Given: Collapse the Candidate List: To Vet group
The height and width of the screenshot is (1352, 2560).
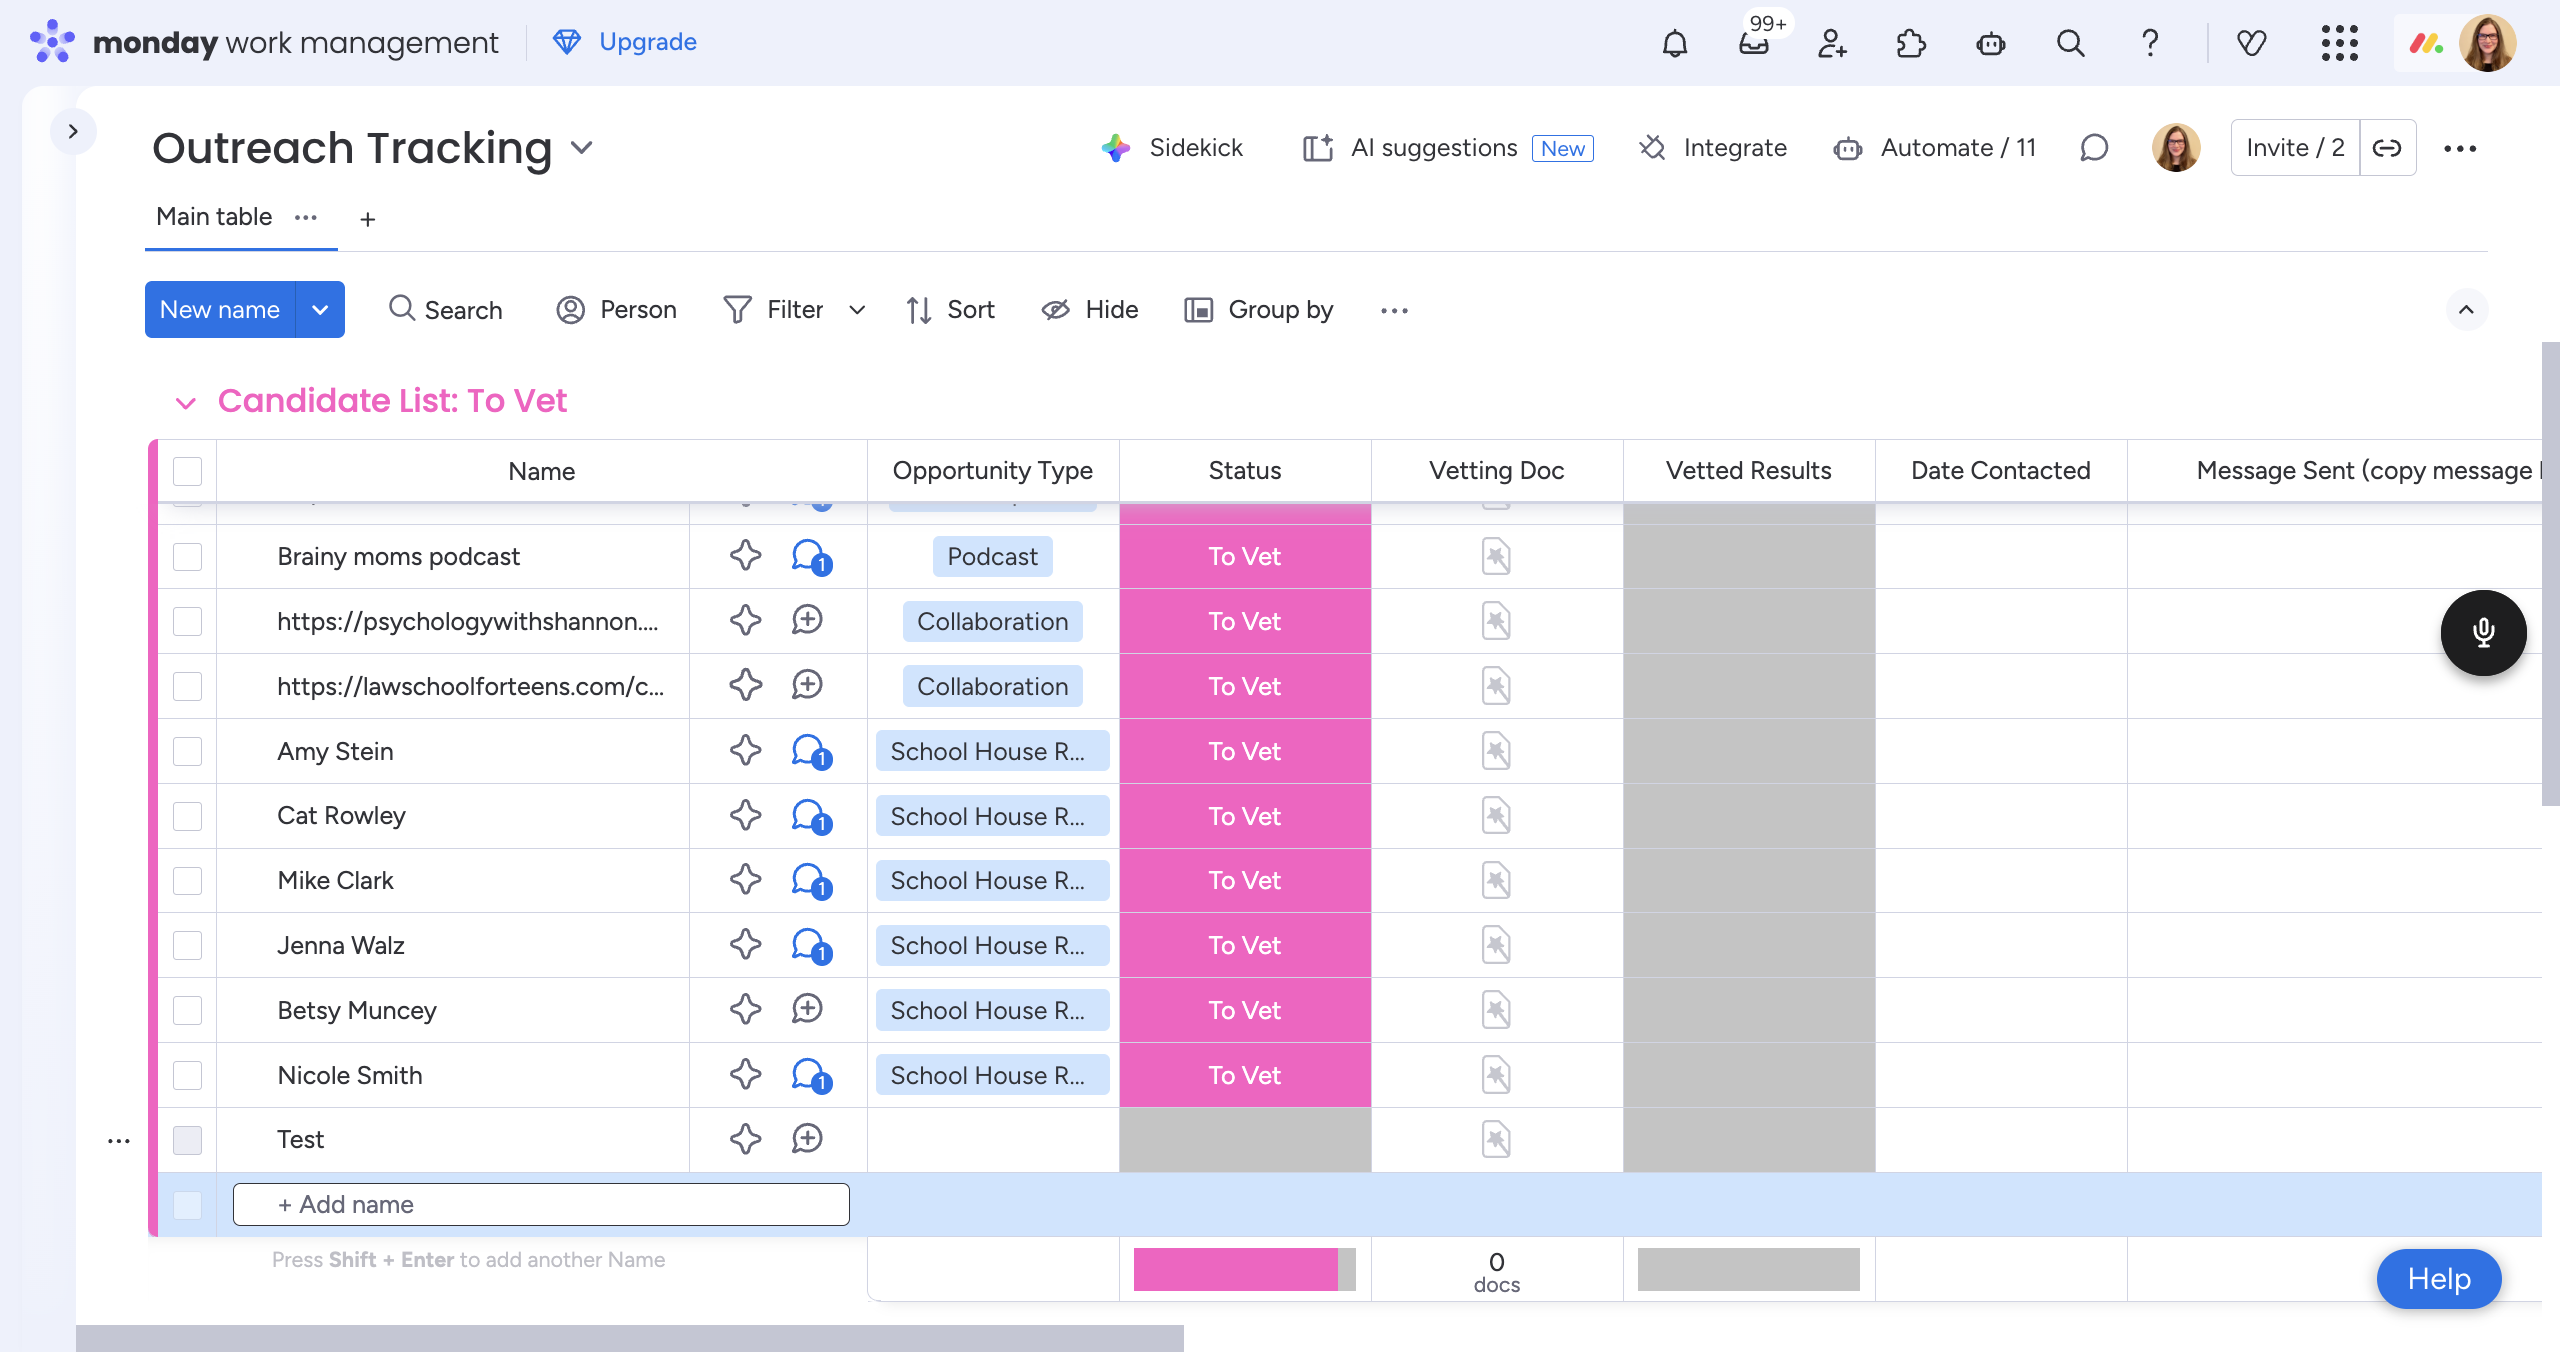Looking at the screenshot, I should 185,403.
